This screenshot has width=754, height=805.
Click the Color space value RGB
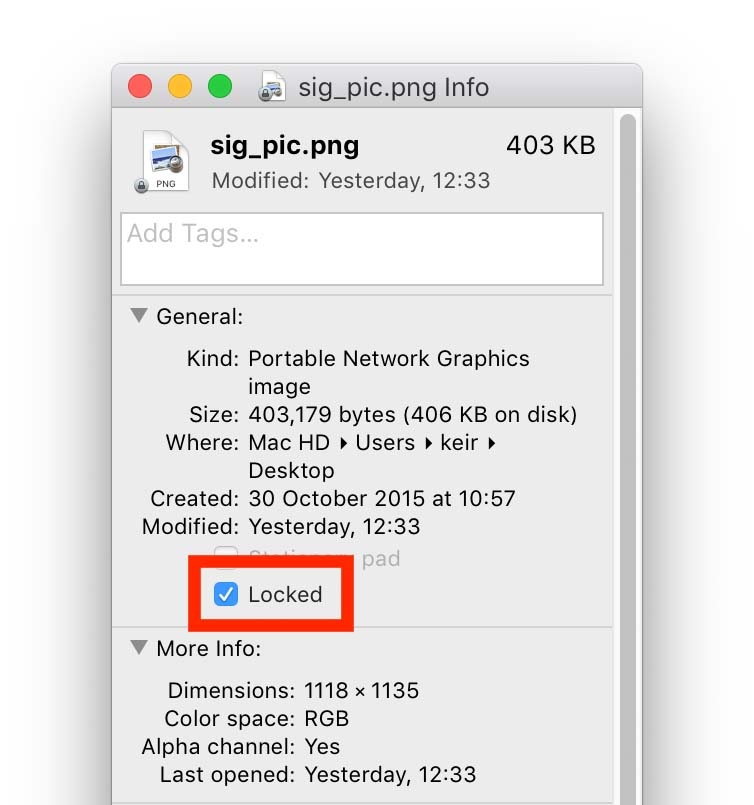pyautogui.click(x=326, y=718)
